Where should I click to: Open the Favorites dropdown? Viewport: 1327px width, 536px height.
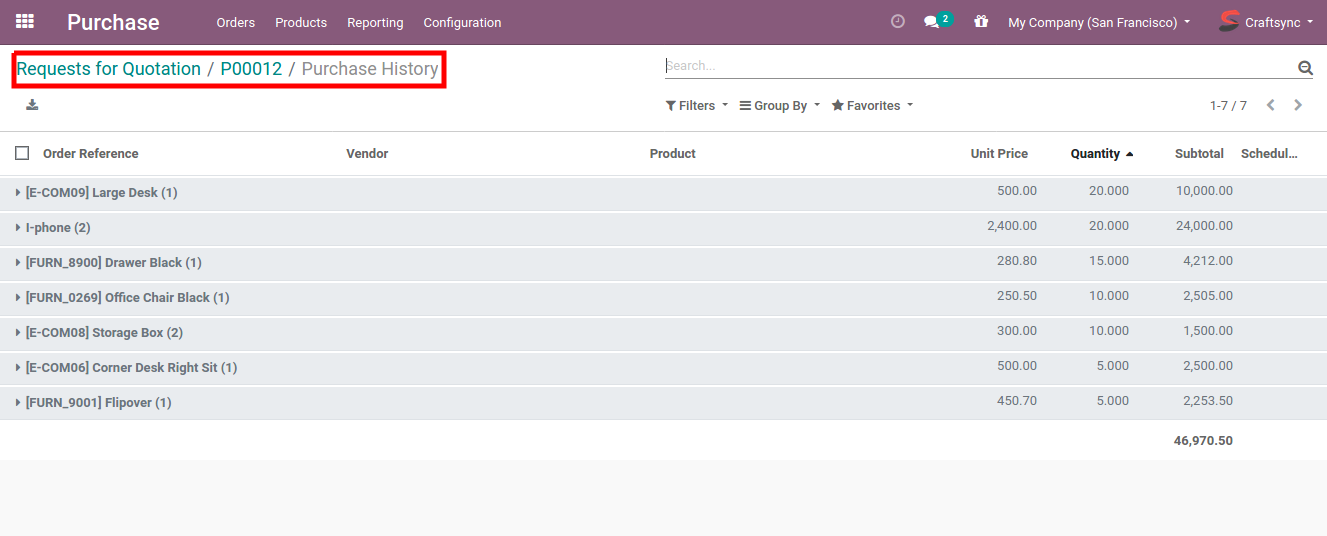872,105
